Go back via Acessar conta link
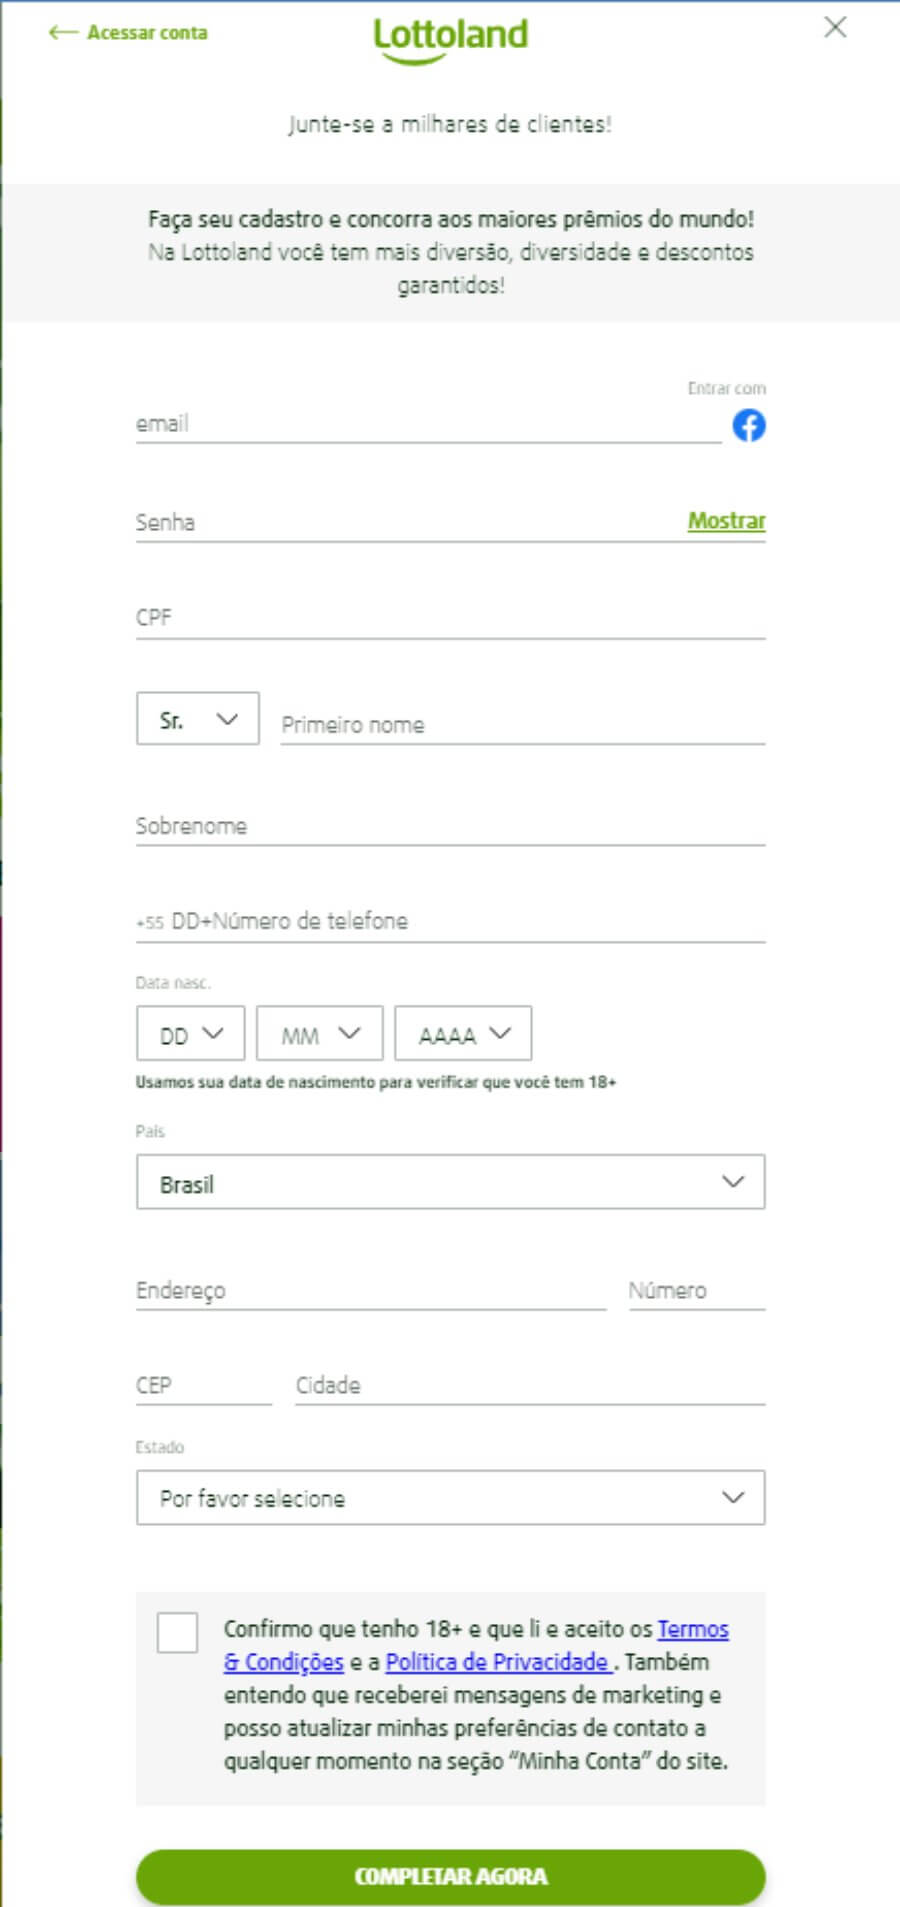The height and width of the screenshot is (1907, 900). 128,33
